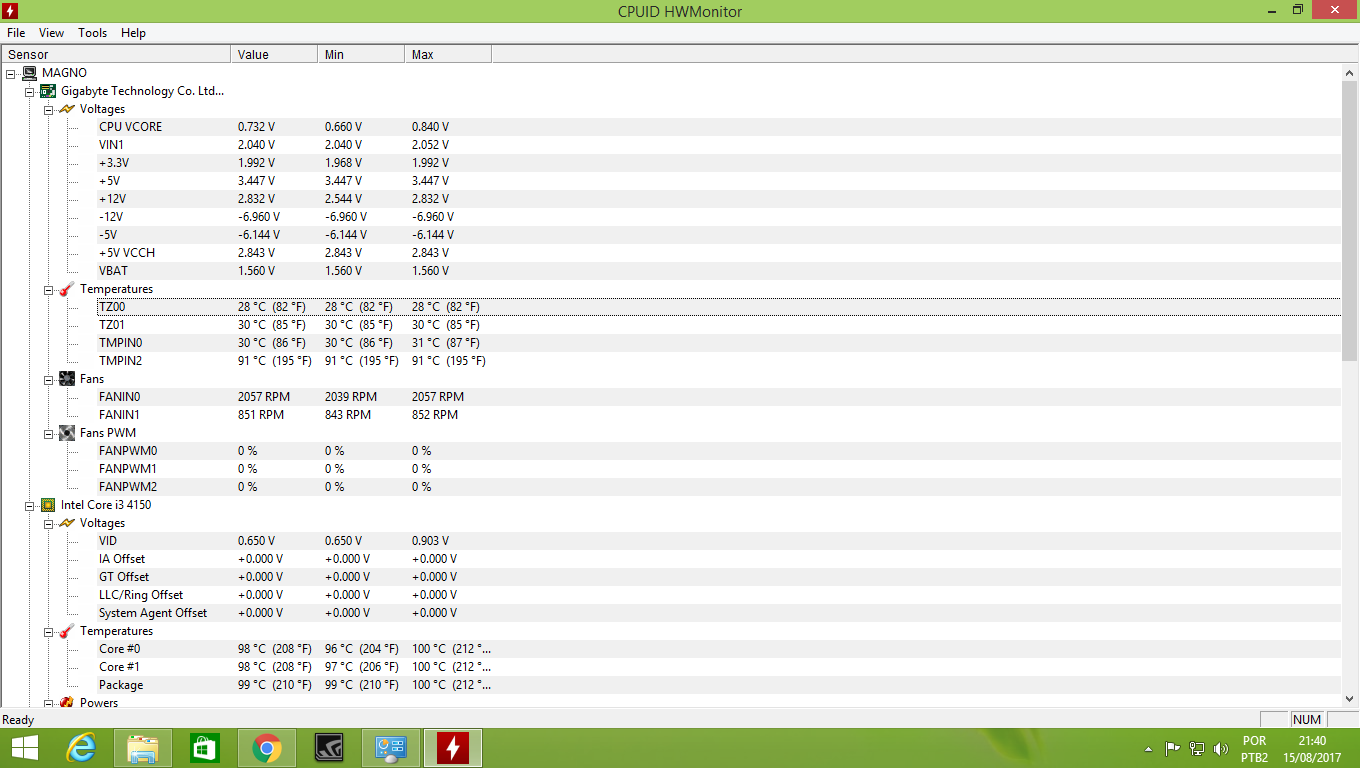This screenshot has height=768, width=1360.
Task: Collapse the Intel Core i3 4150 node
Action: 30,505
